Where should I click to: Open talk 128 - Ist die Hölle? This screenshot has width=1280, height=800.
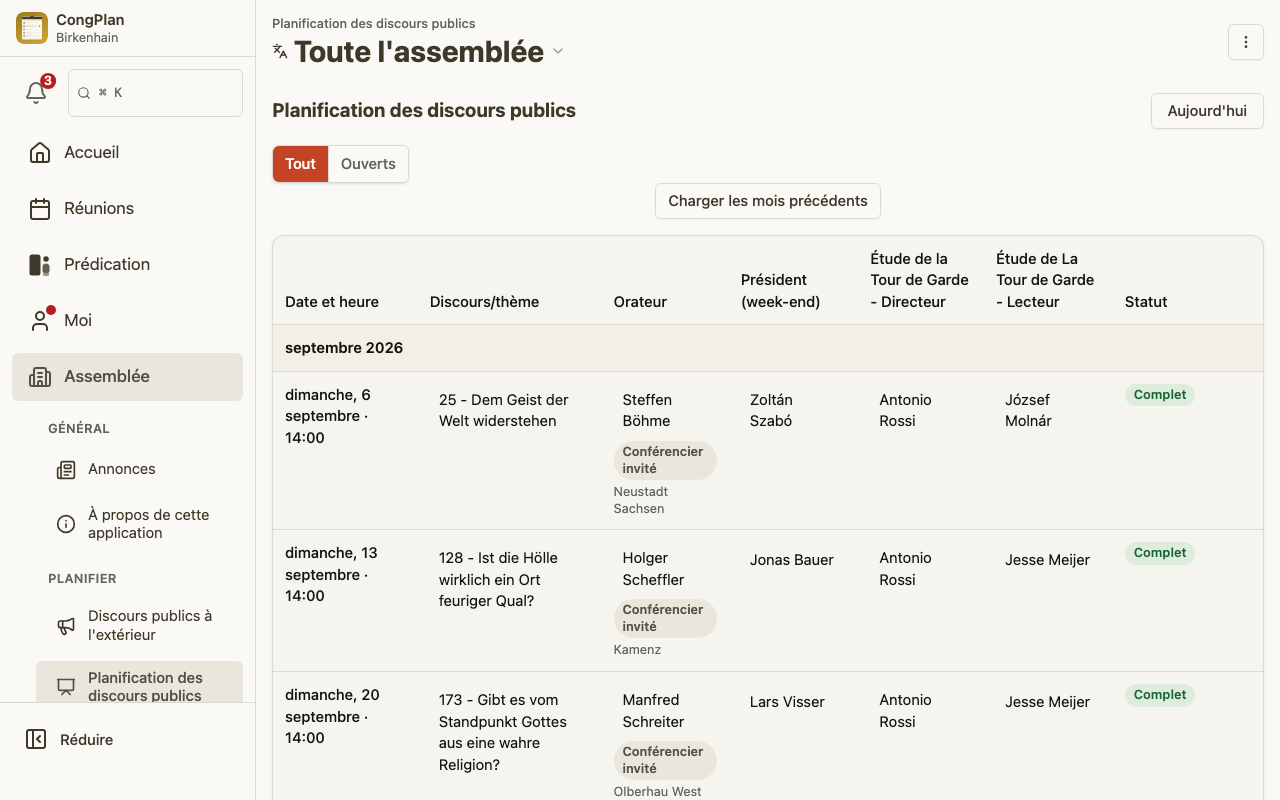coord(498,579)
